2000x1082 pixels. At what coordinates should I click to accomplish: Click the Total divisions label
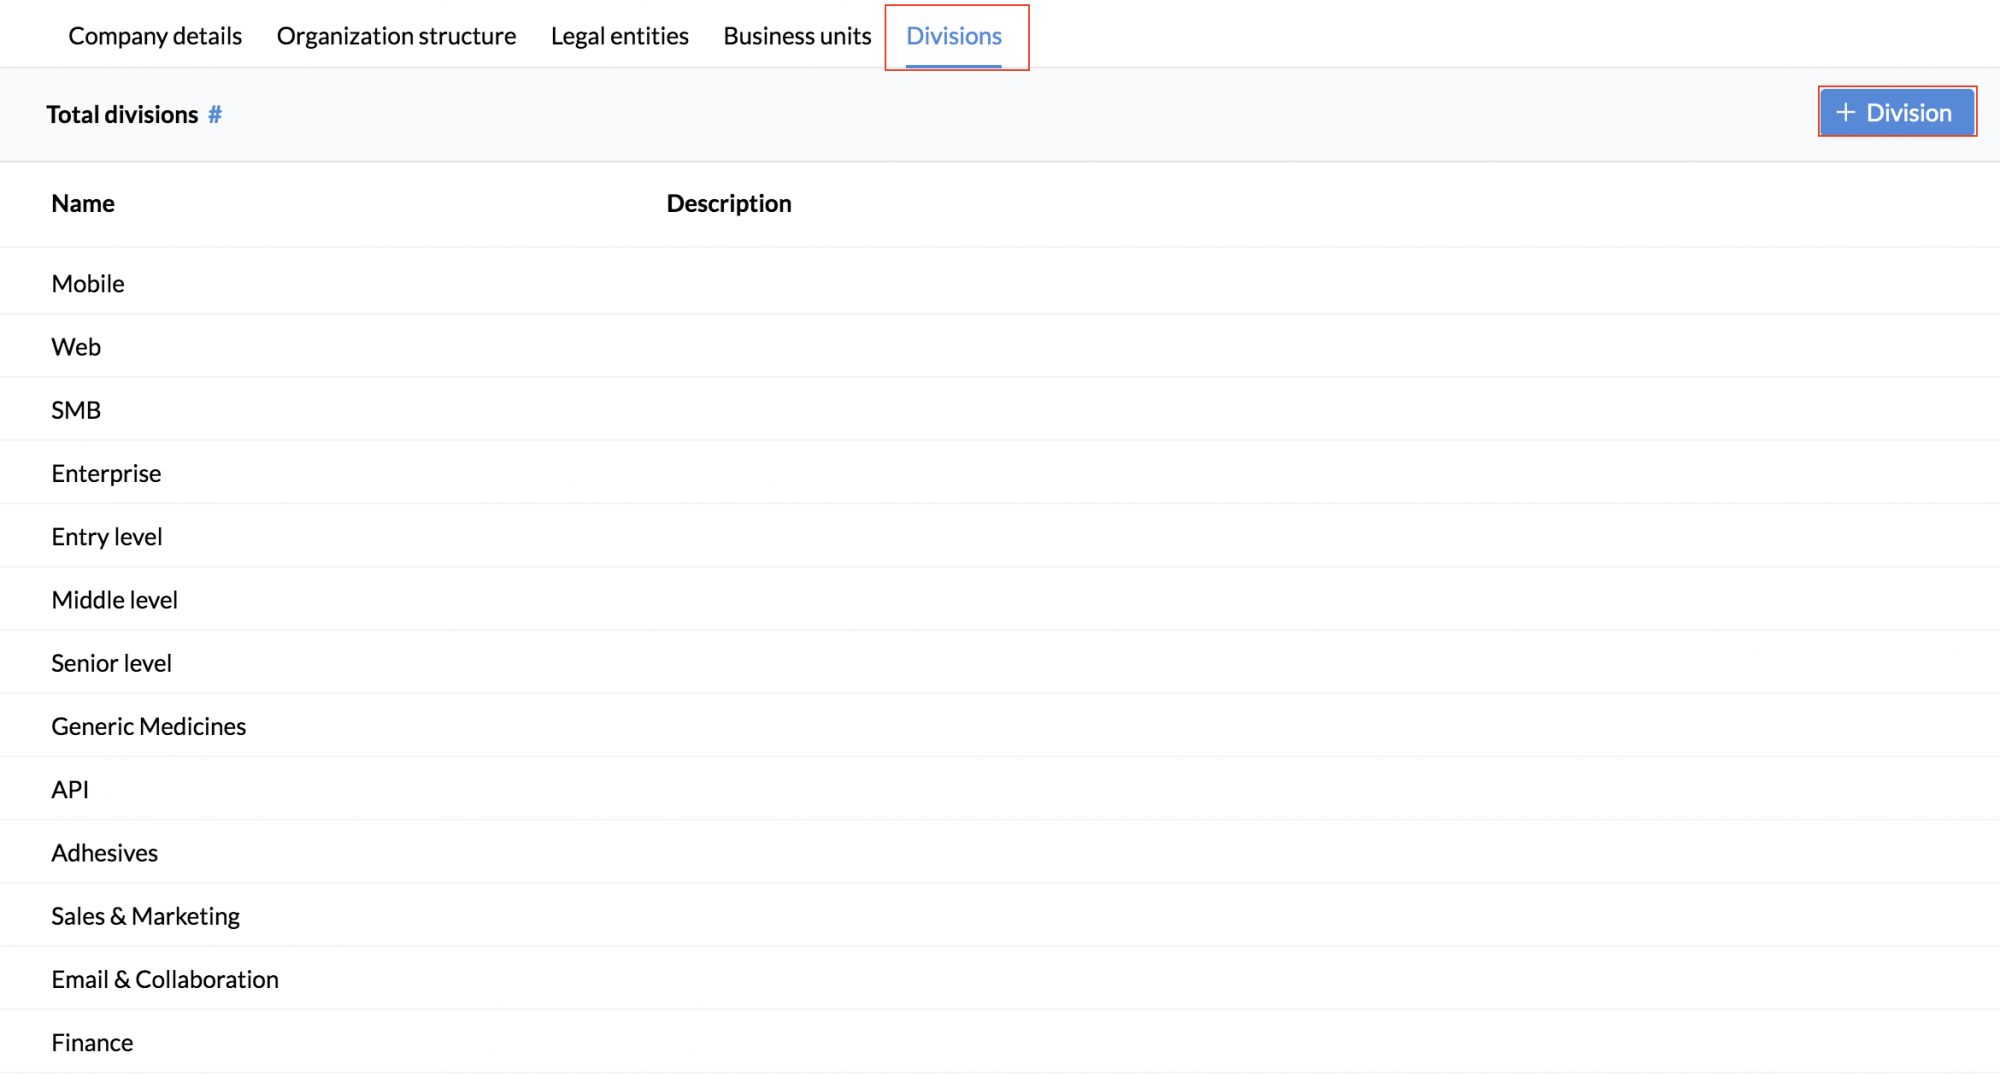pyautogui.click(x=122, y=115)
